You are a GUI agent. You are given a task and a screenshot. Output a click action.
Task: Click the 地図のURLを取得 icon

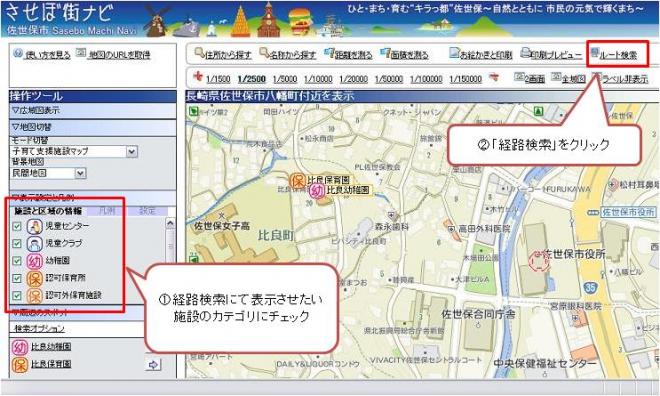[81, 53]
